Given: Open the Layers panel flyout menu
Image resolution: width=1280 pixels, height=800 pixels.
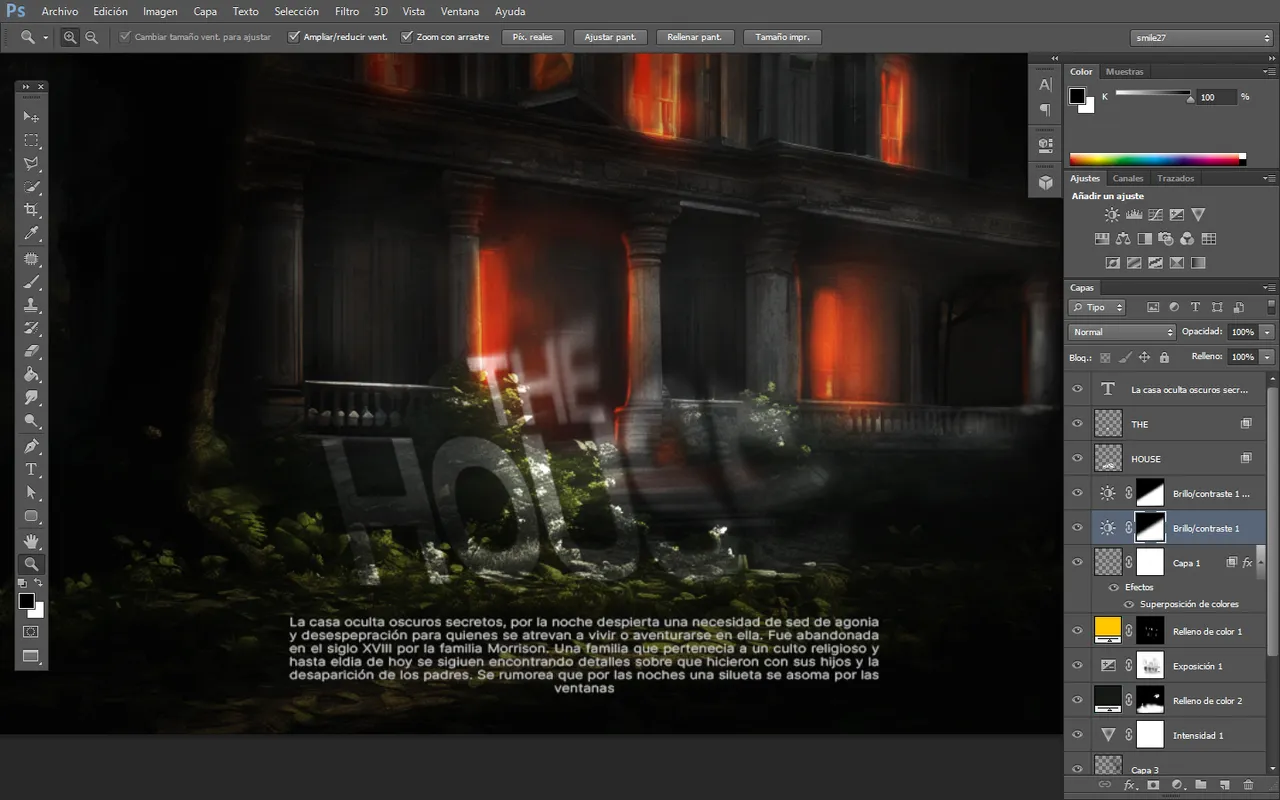Looking at the screenshot, I should [1269, 288].
